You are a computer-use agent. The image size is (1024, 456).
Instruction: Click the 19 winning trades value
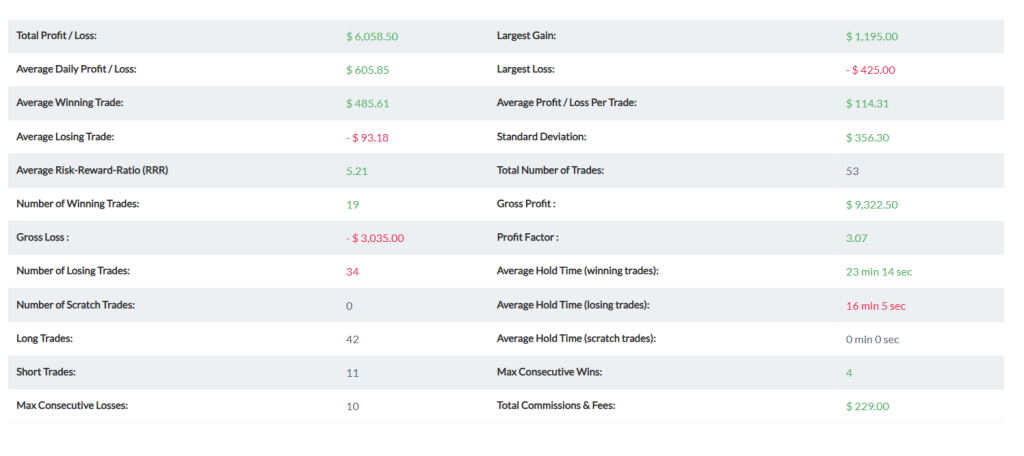tap(353, 204)
